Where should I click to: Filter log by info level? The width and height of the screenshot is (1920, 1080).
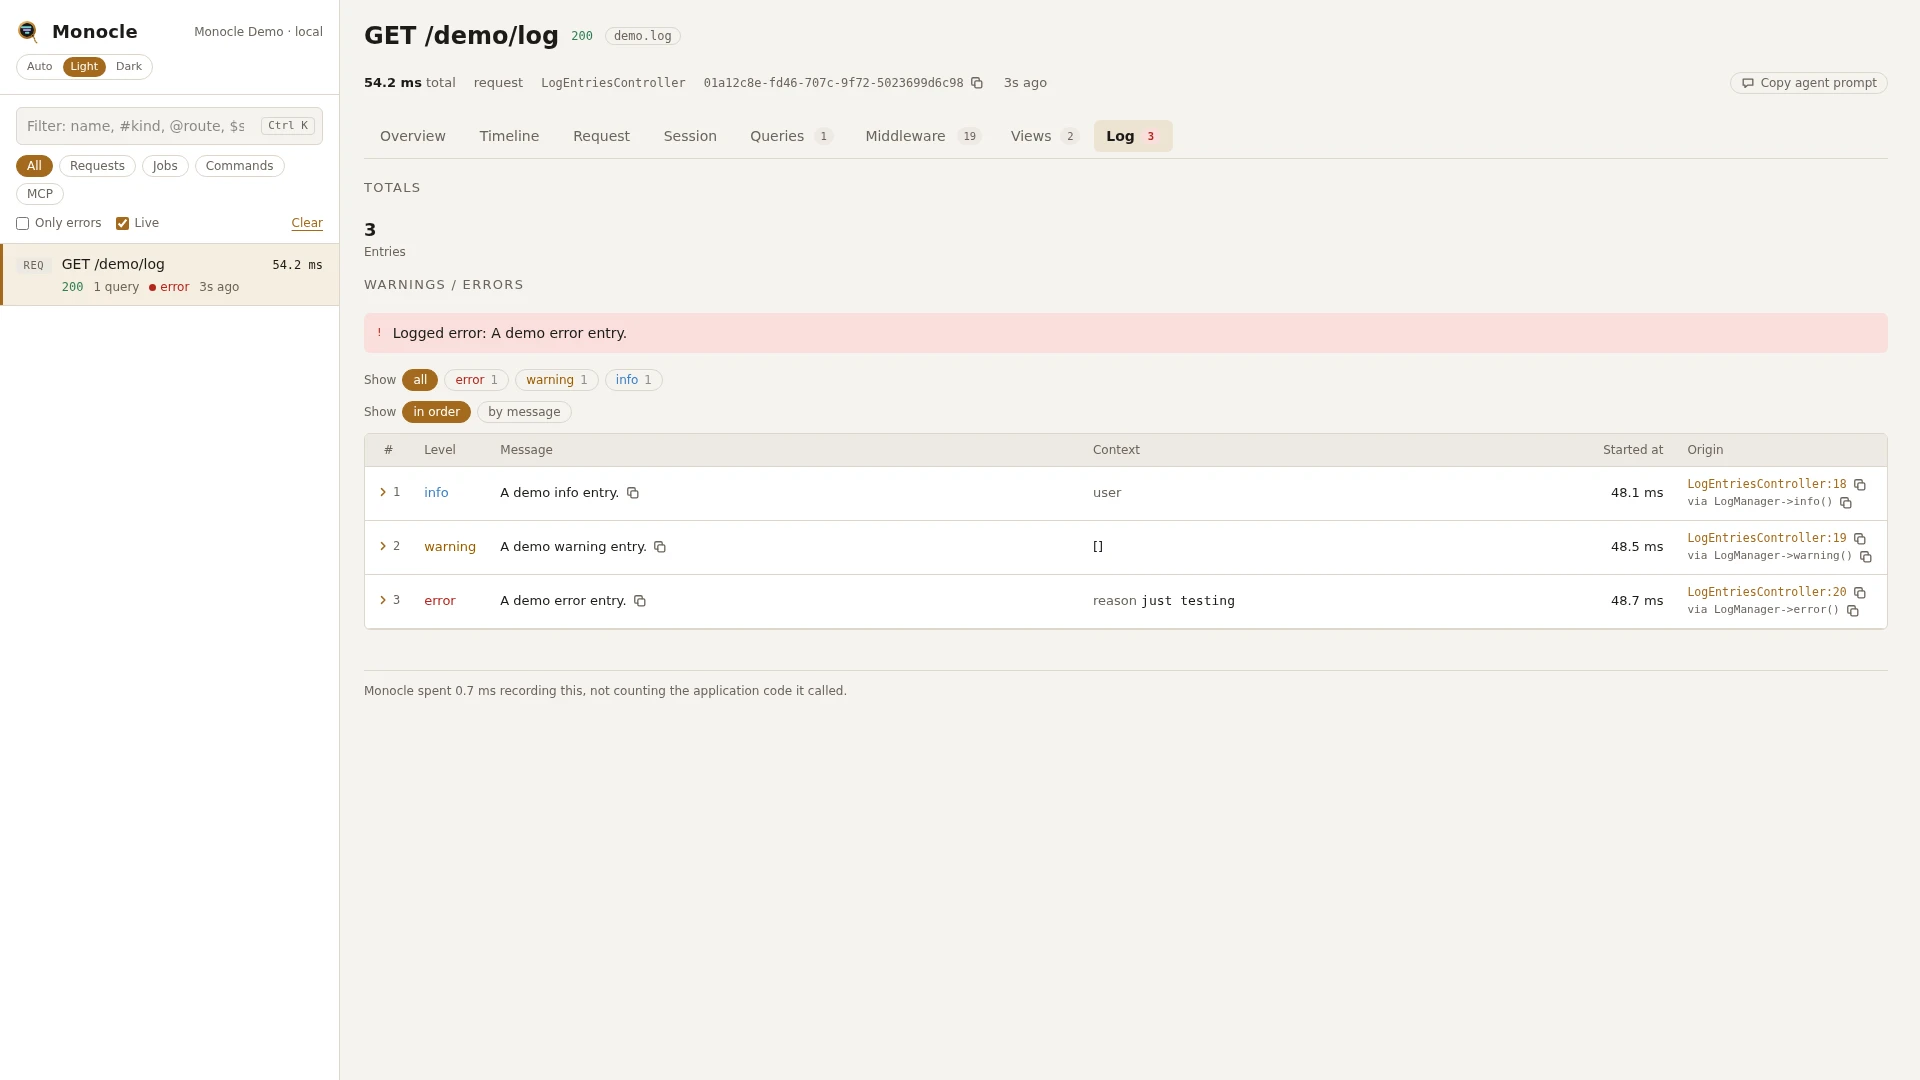tap(633, 380)
